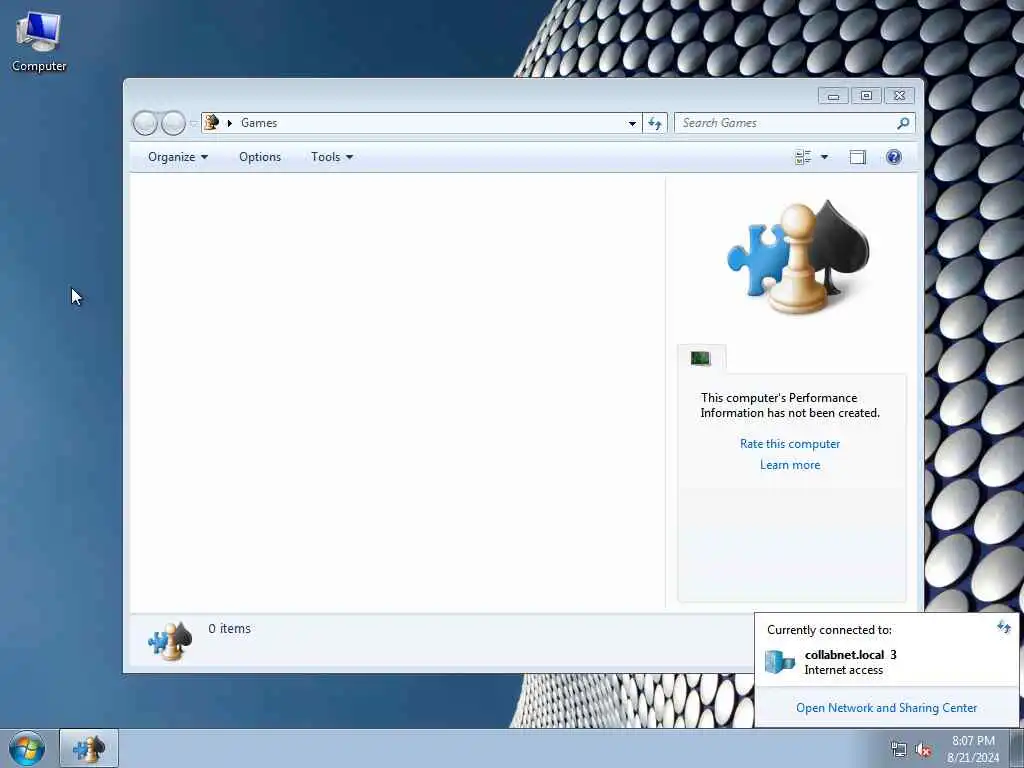This screenshot has width=1024, height=768.
Task: Expand the view options dropdown arrow
Action: (x=824, y=157)
